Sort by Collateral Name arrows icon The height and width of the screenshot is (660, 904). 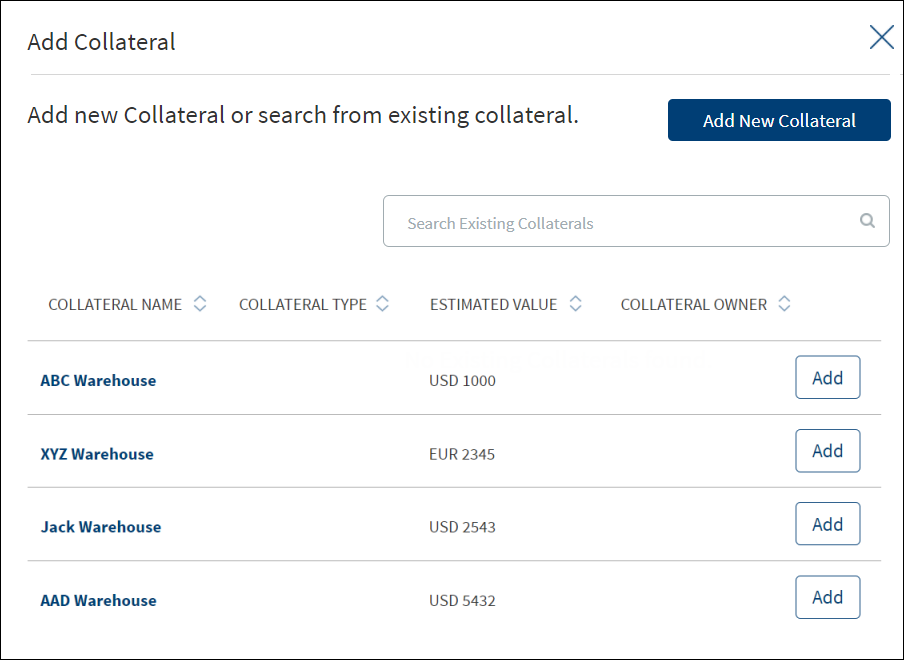click(200, 304)
